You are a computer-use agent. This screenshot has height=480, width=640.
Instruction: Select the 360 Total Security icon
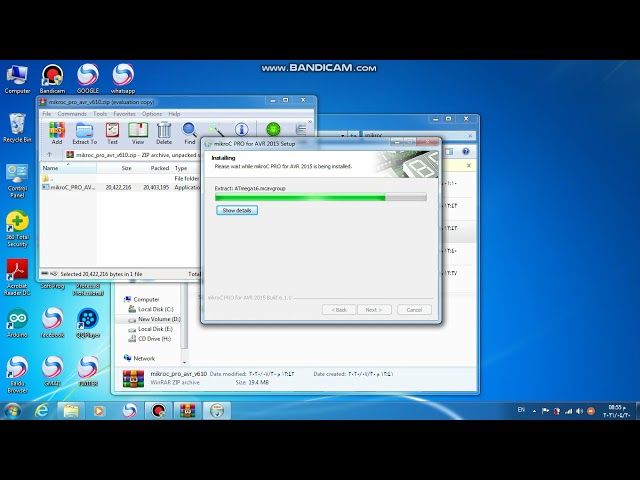coord(17,229)
